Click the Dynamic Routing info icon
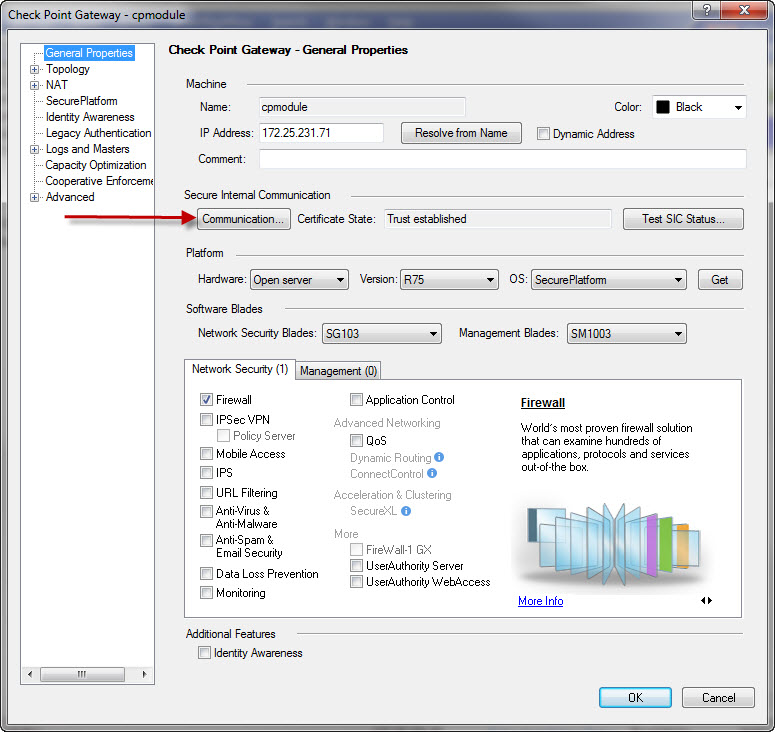The height and width of the screenshot is (732, 775). [x=439, y=457]
